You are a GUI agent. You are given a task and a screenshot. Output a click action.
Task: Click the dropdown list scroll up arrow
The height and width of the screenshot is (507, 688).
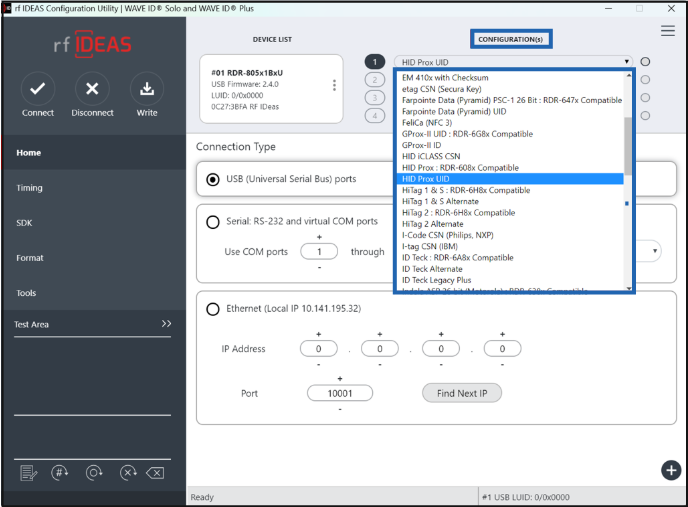[x=628, y=76]
